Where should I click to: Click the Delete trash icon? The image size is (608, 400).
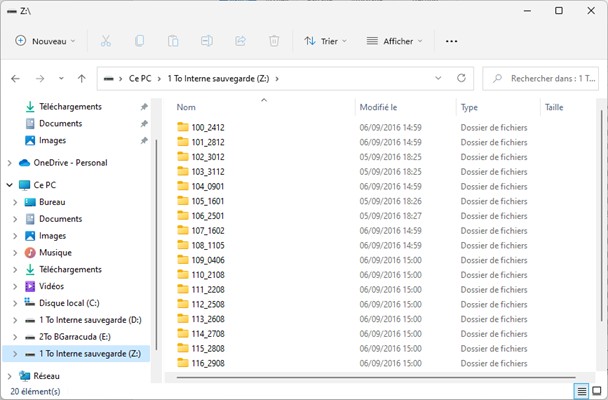273,41
